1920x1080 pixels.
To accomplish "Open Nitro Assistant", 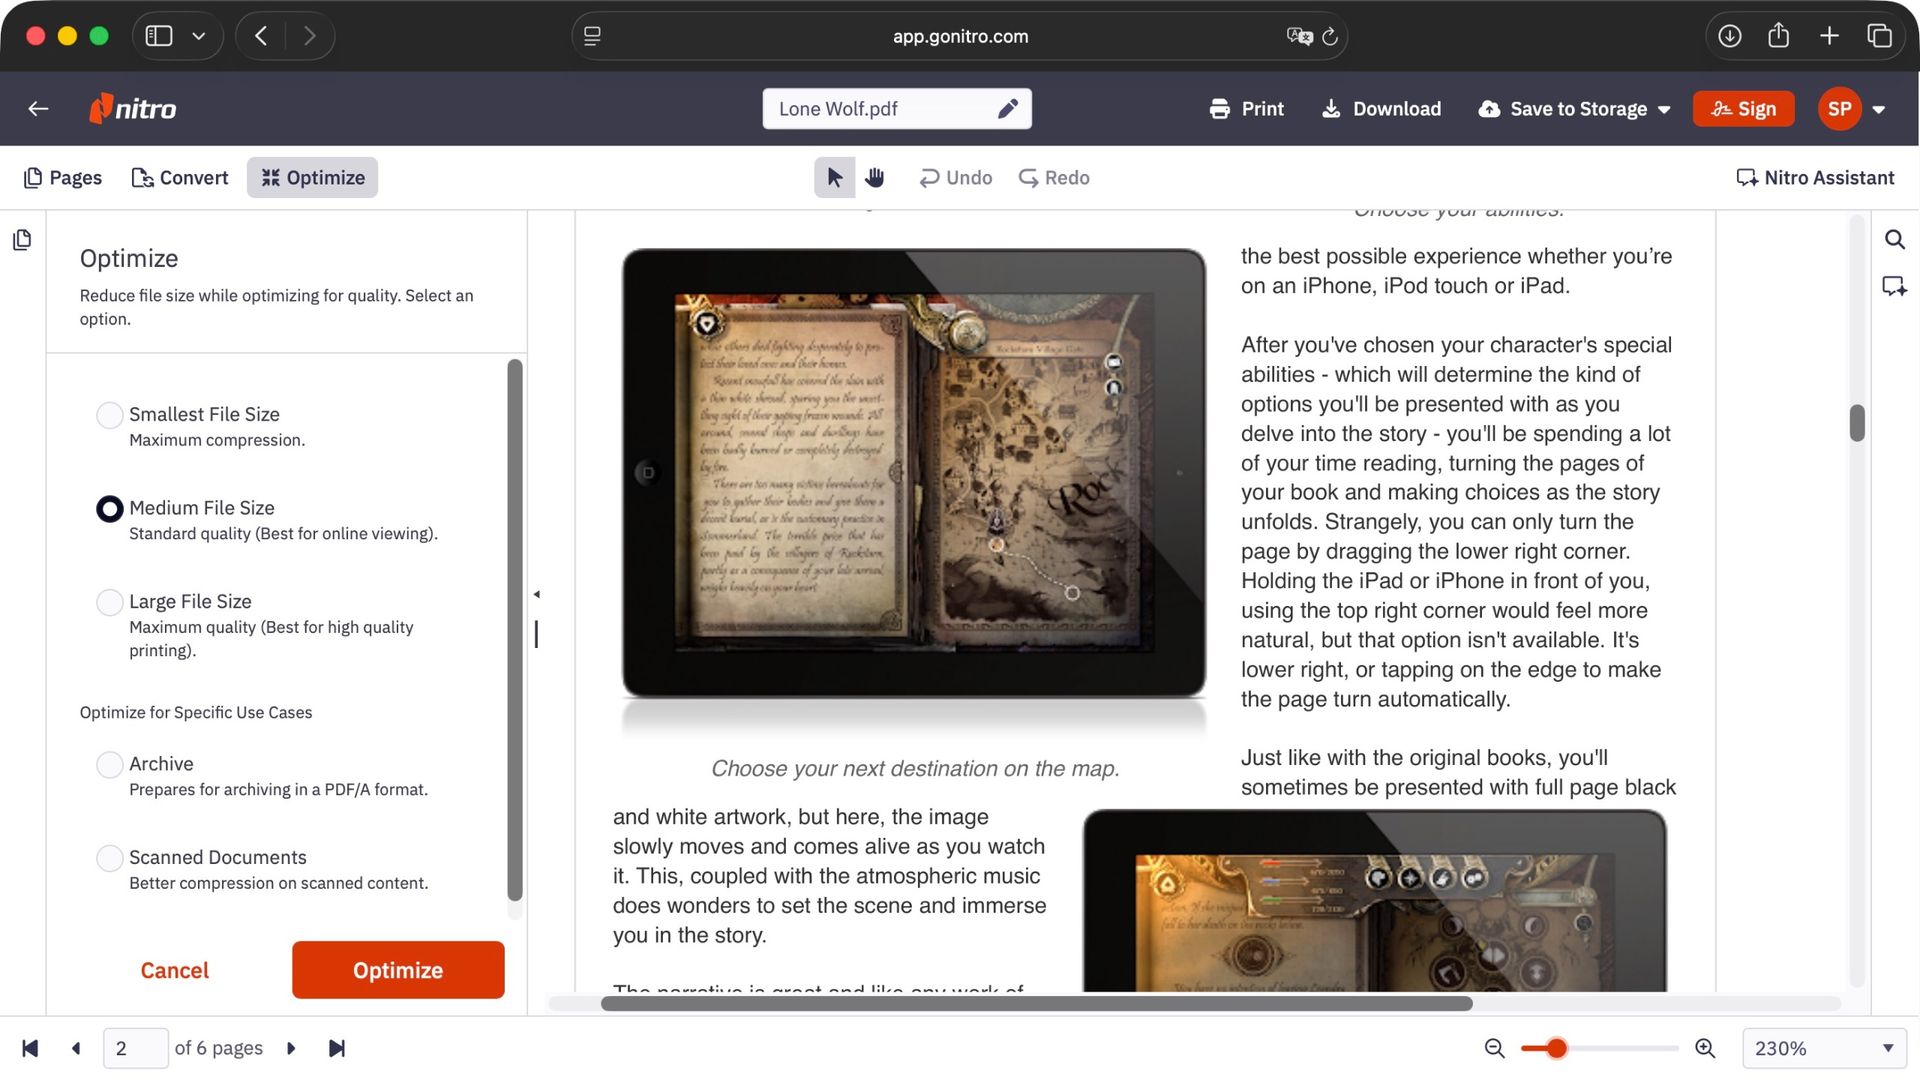I will pos(1815,178).
